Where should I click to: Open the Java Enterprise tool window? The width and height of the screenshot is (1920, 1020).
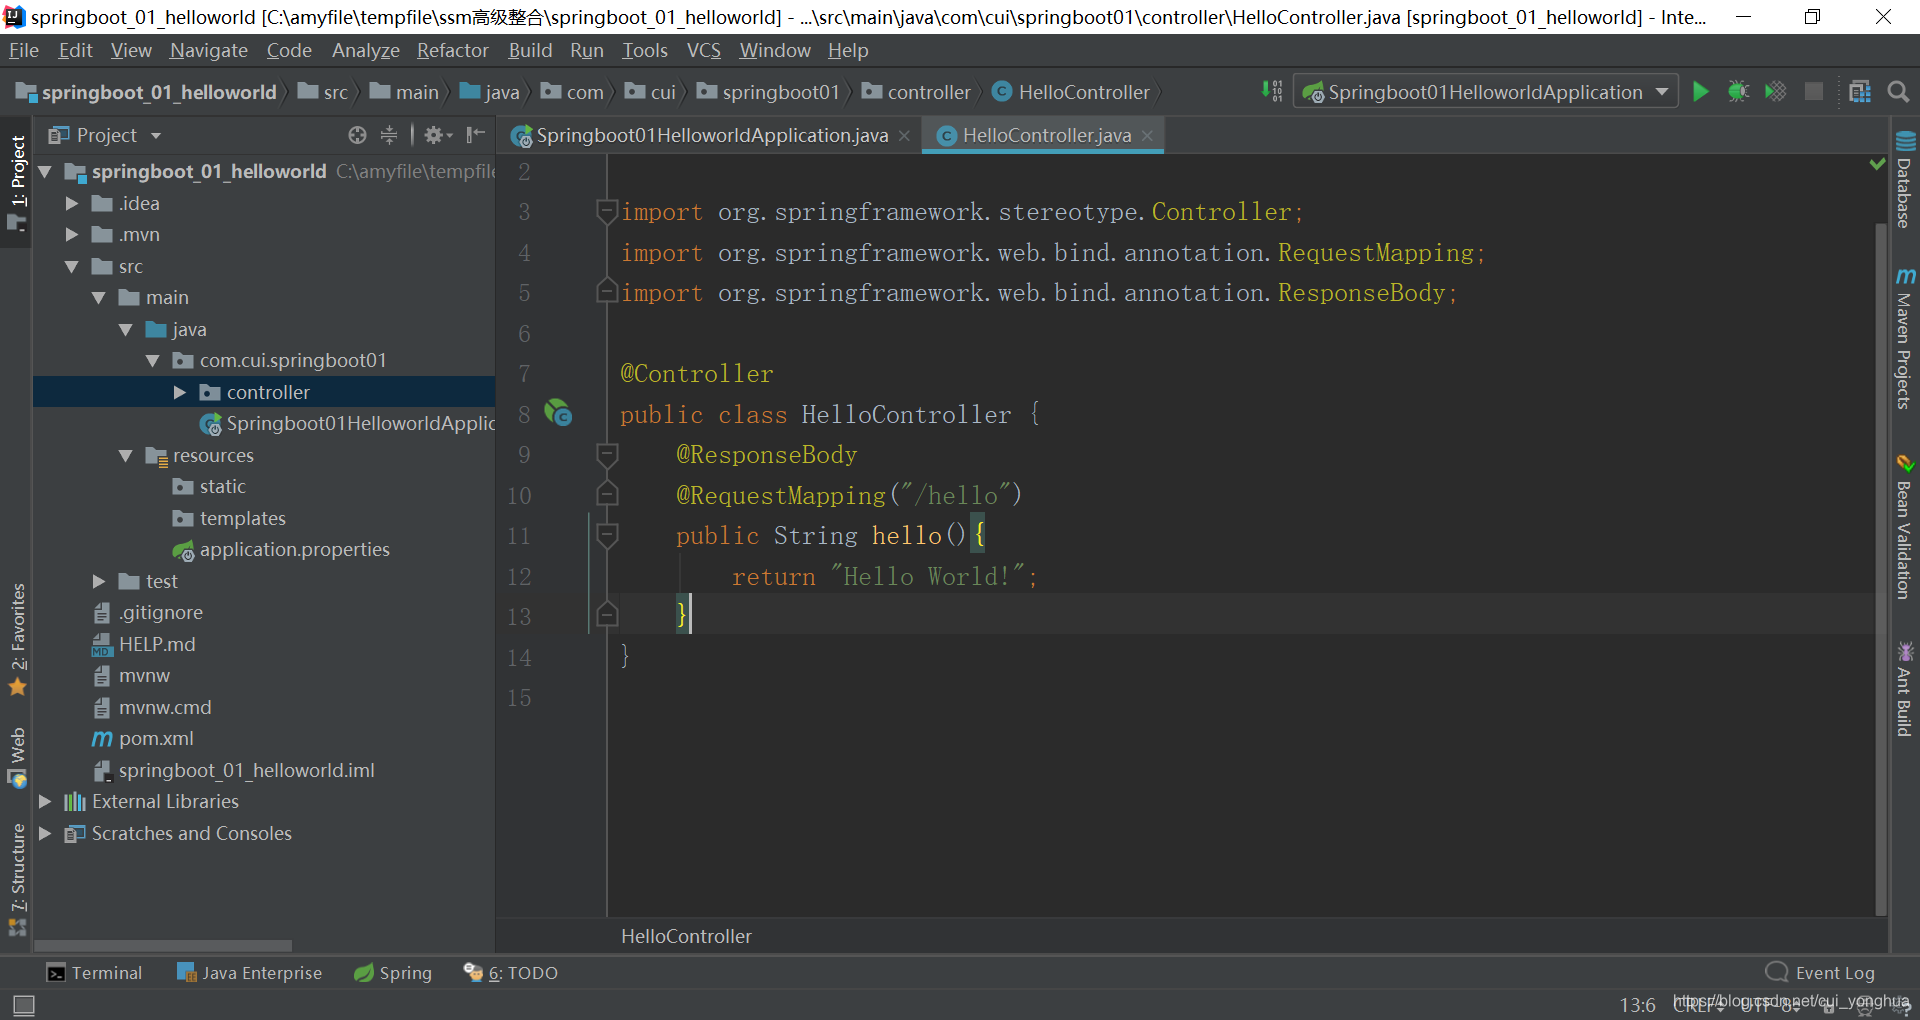249,973
